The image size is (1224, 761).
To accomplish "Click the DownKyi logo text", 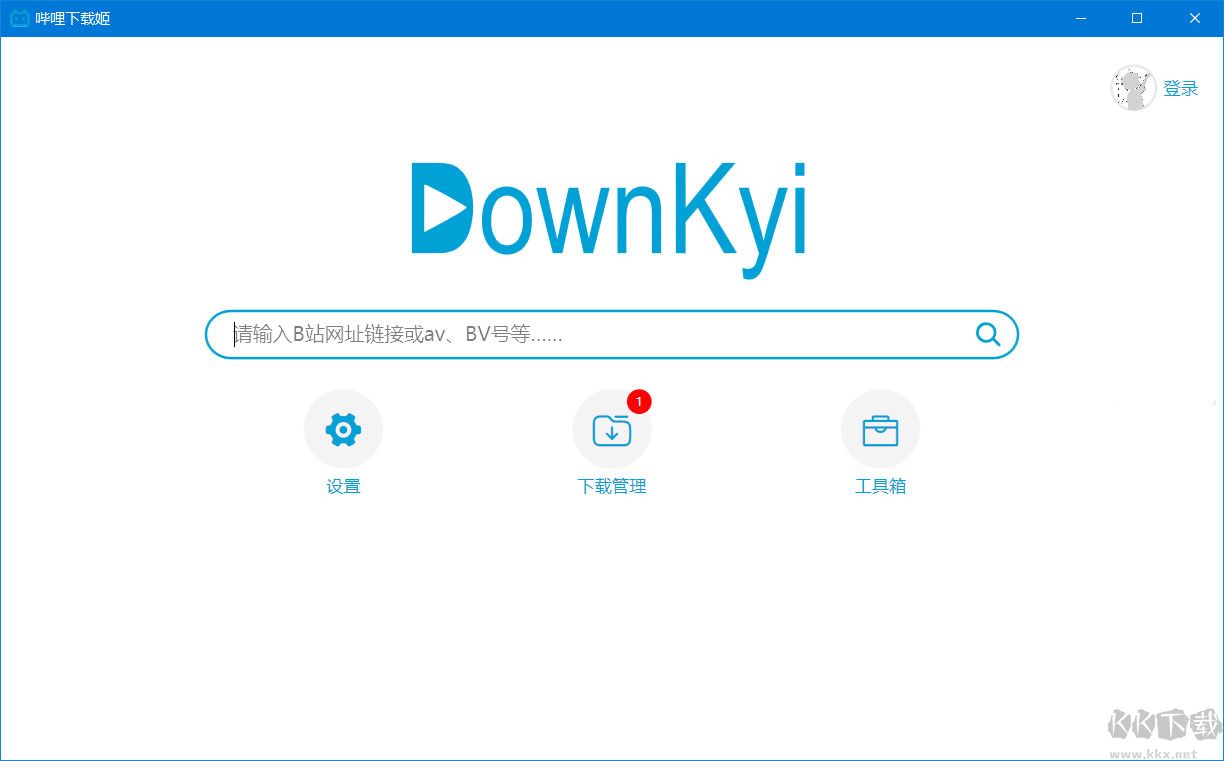I will coord(640,214).
